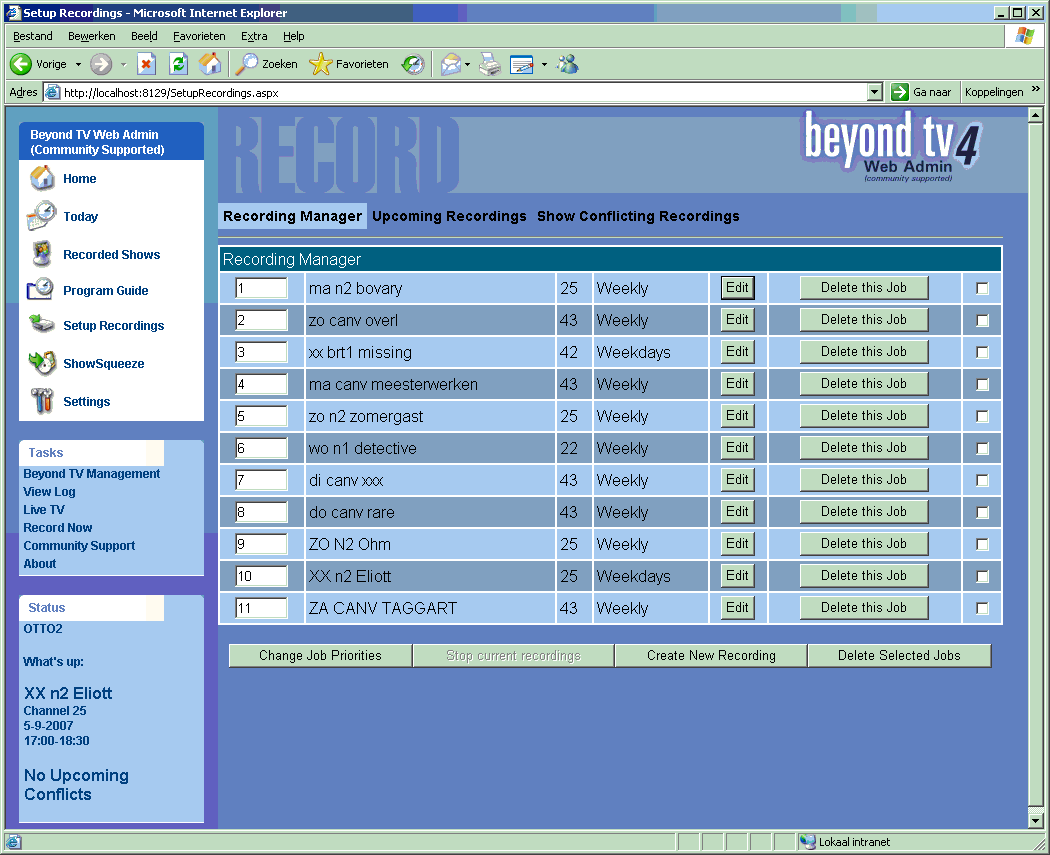The height and width of the screenshot is (855, 1050).
Task: Open the Live TV task link
Action: (44, 510)
